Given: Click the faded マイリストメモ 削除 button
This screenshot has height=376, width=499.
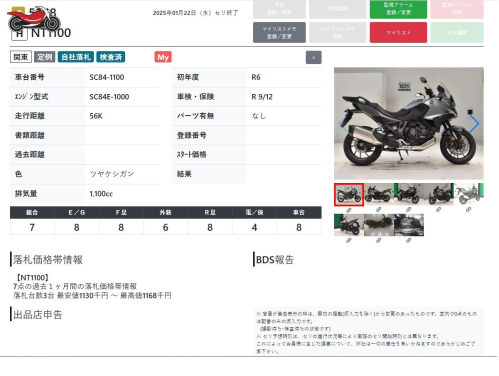Looking at the screenshot, I should tap(337, 33).
